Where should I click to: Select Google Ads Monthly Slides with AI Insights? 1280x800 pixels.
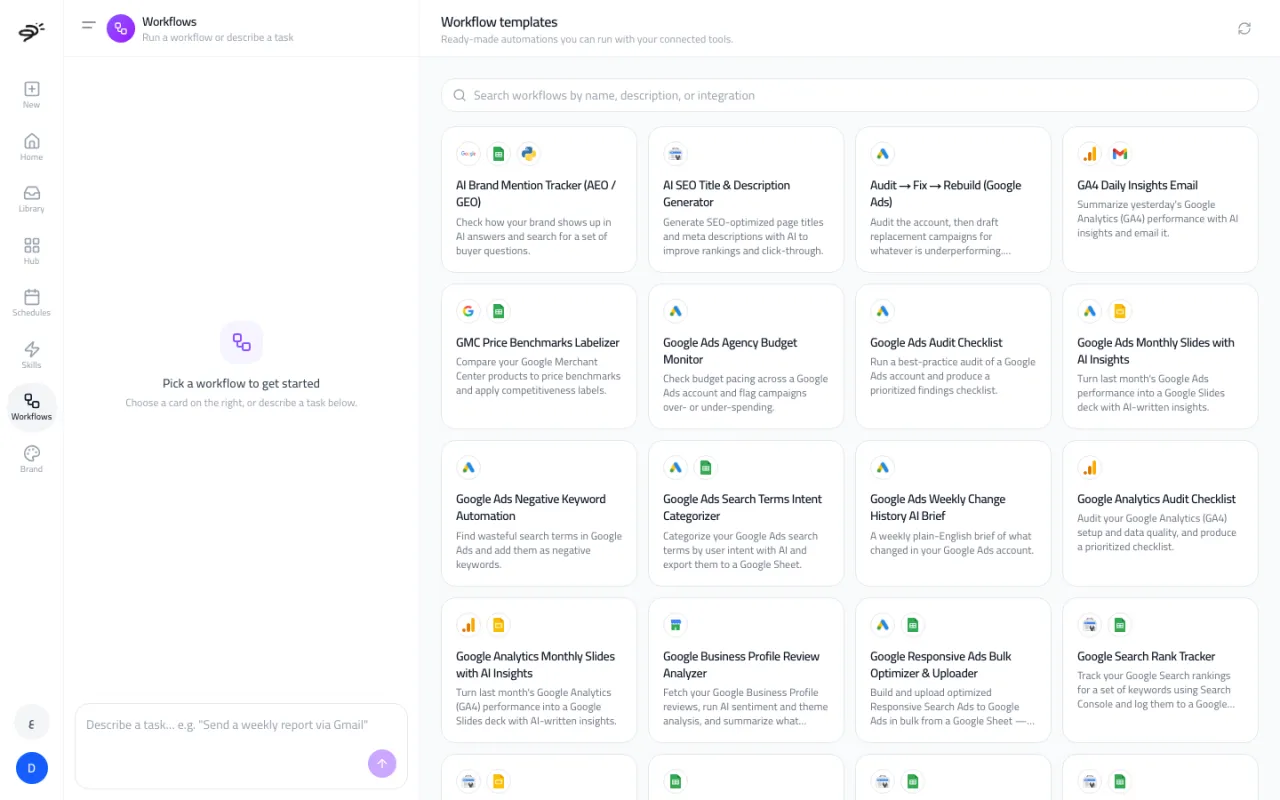(x=1160, y=356)
